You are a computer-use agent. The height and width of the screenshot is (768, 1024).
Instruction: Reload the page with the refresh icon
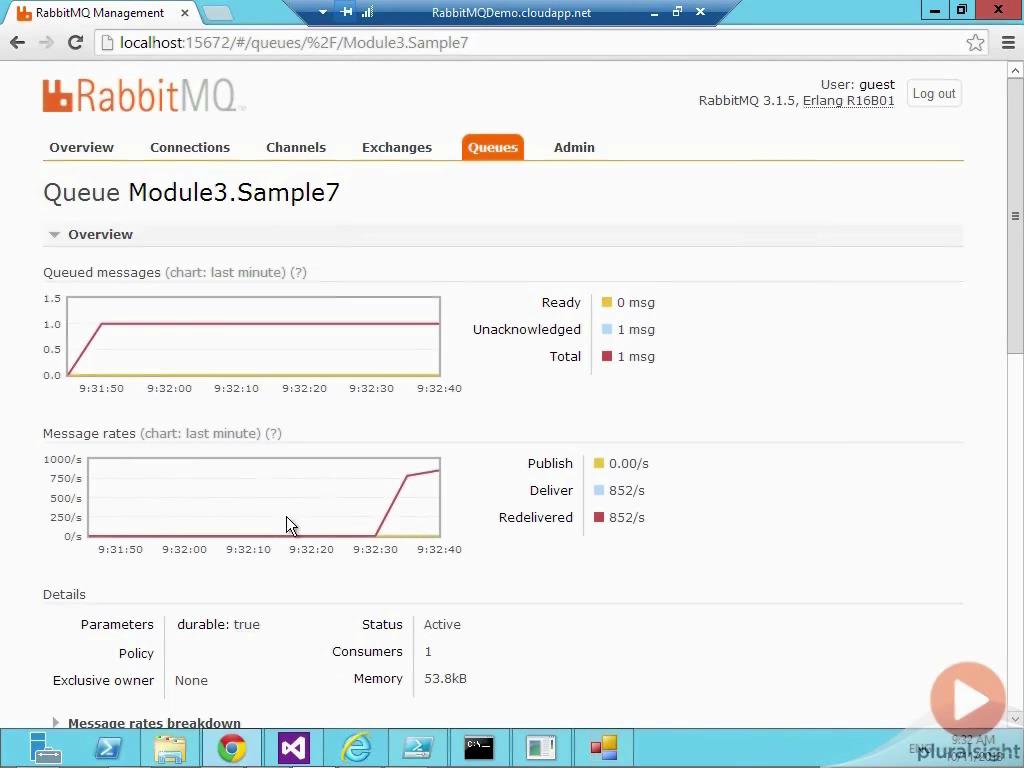coord(75,42)
